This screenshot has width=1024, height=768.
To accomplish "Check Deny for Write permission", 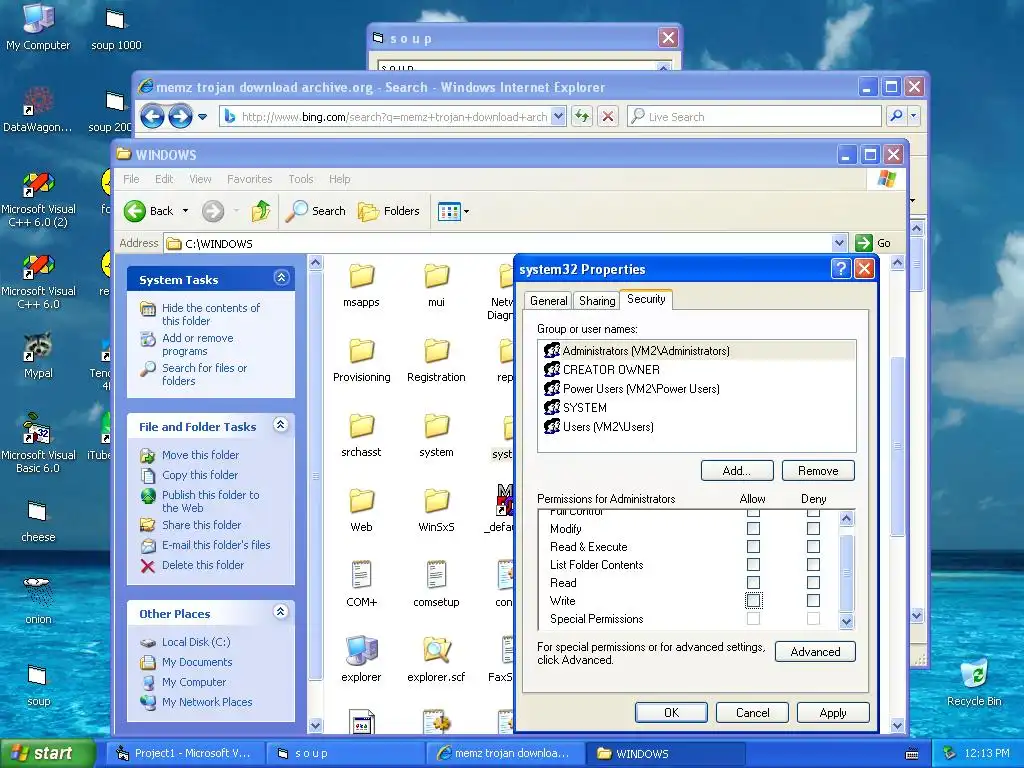I will 813,600.
